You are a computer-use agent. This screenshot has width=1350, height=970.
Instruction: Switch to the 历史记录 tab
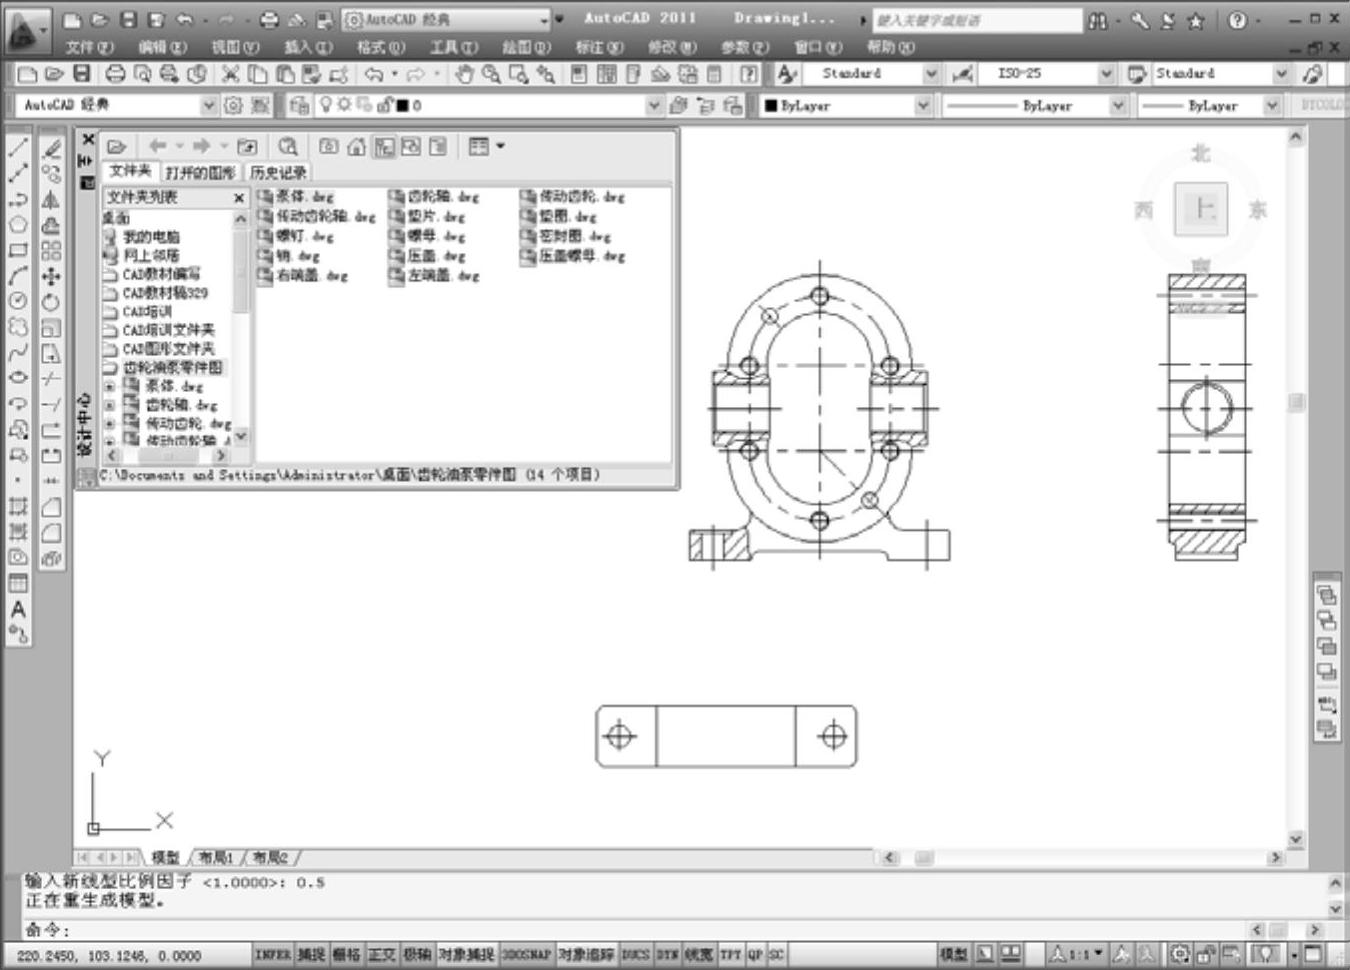click(278, 173)
